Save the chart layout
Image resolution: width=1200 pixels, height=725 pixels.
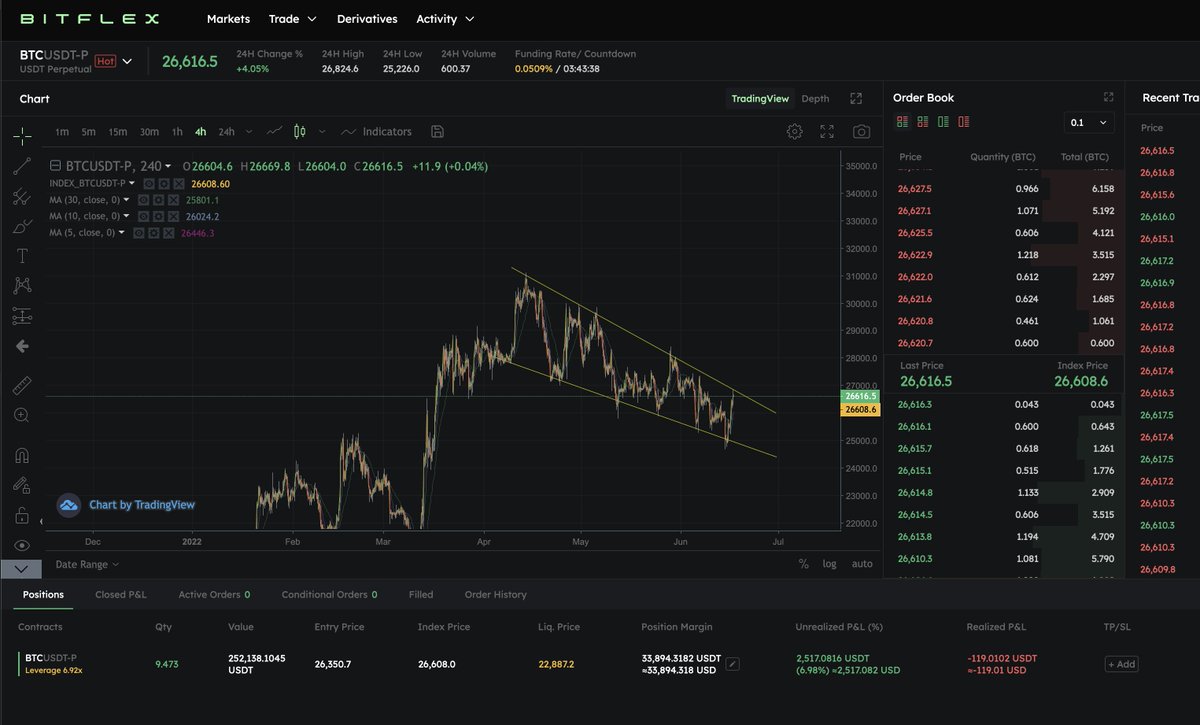tap(436, 131)
